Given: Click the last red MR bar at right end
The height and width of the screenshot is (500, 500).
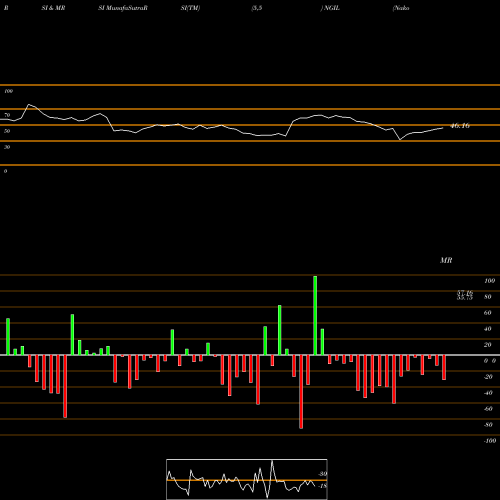Looking at the screenshot, I should (x=444, y=367).
